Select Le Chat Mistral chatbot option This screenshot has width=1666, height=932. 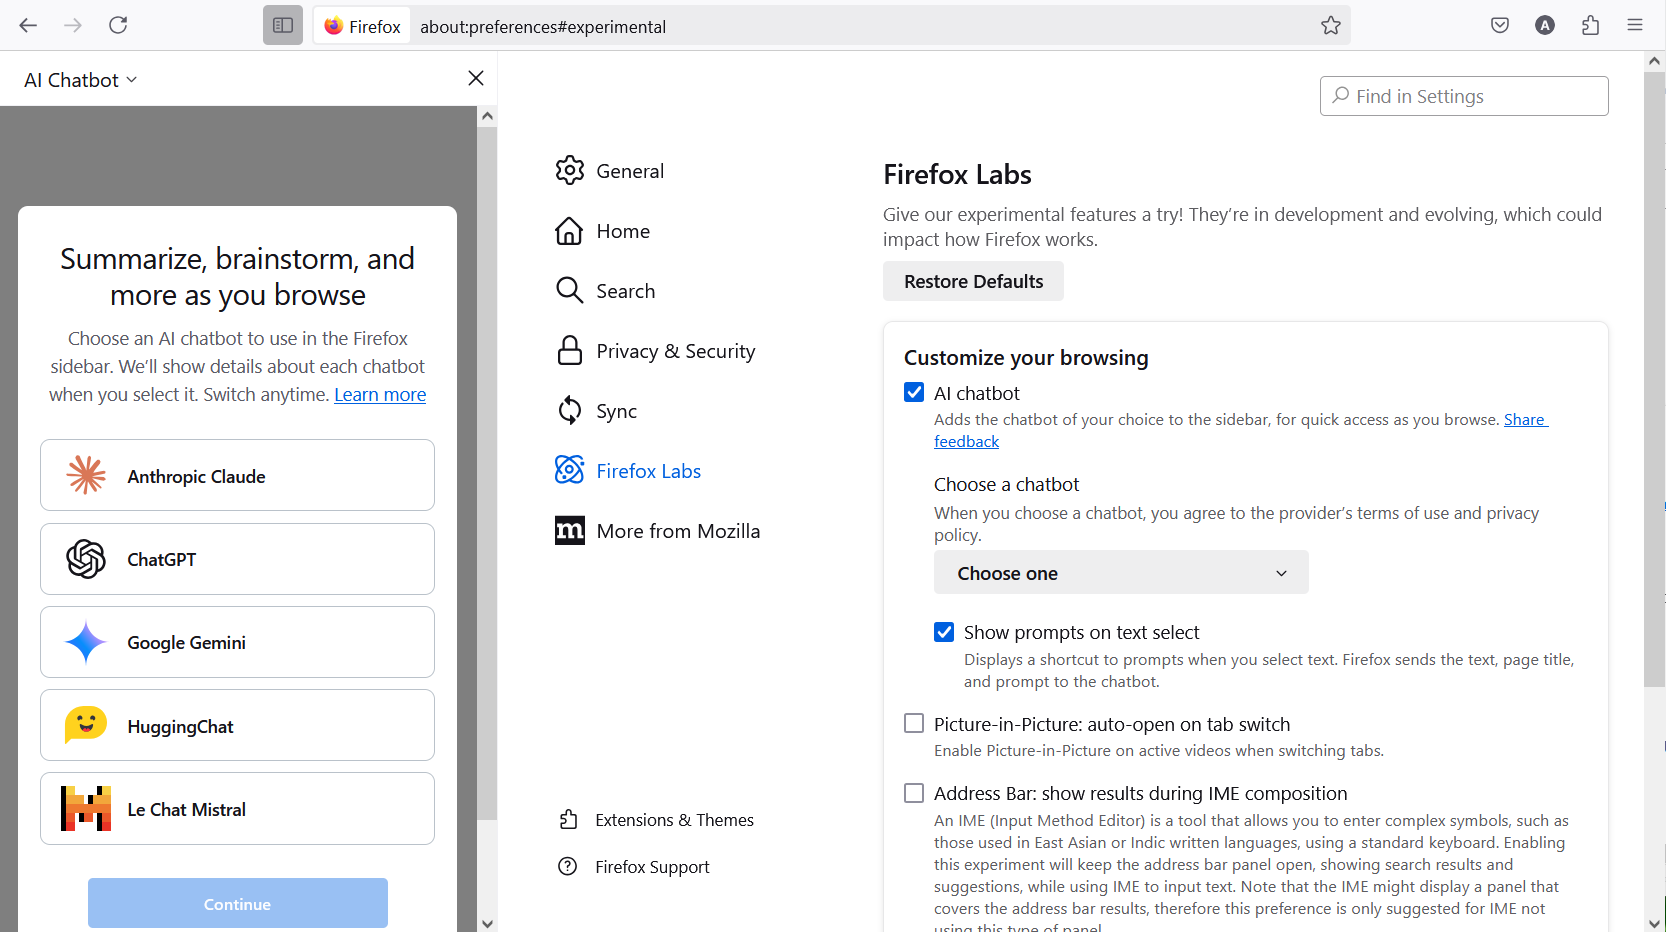pos(237,808)
